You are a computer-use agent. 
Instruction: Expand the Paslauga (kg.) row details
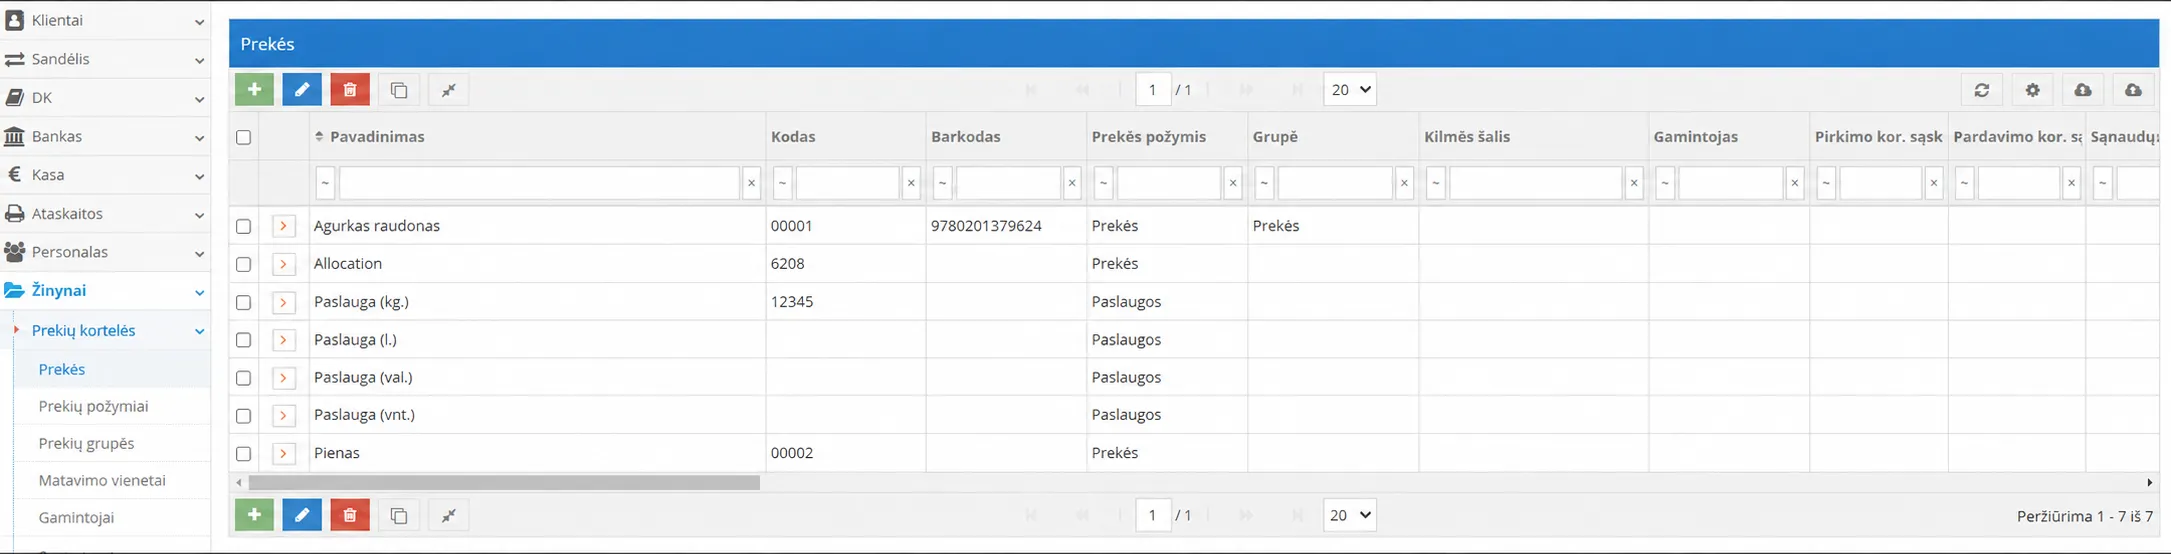tap(284, 302)
